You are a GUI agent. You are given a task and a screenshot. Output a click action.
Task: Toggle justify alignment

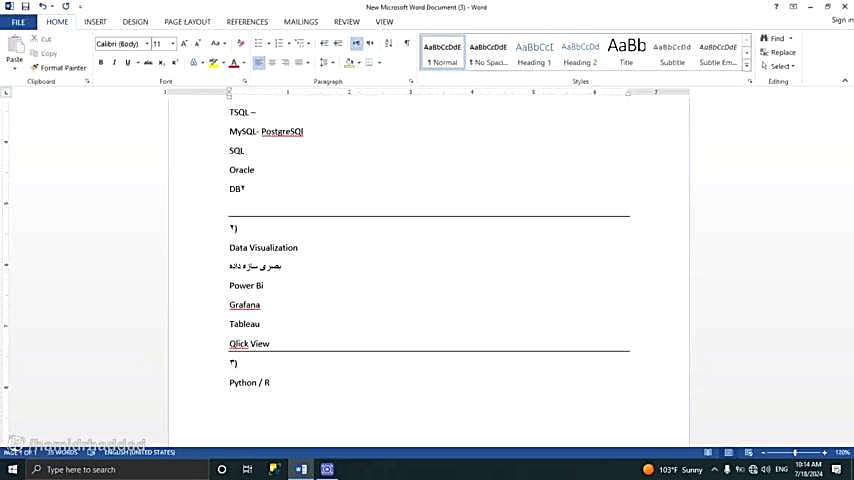click(x=298, y=63)
